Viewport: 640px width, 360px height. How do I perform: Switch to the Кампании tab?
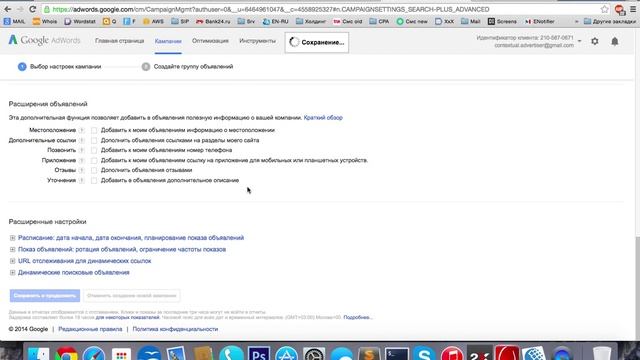point(168,41)
